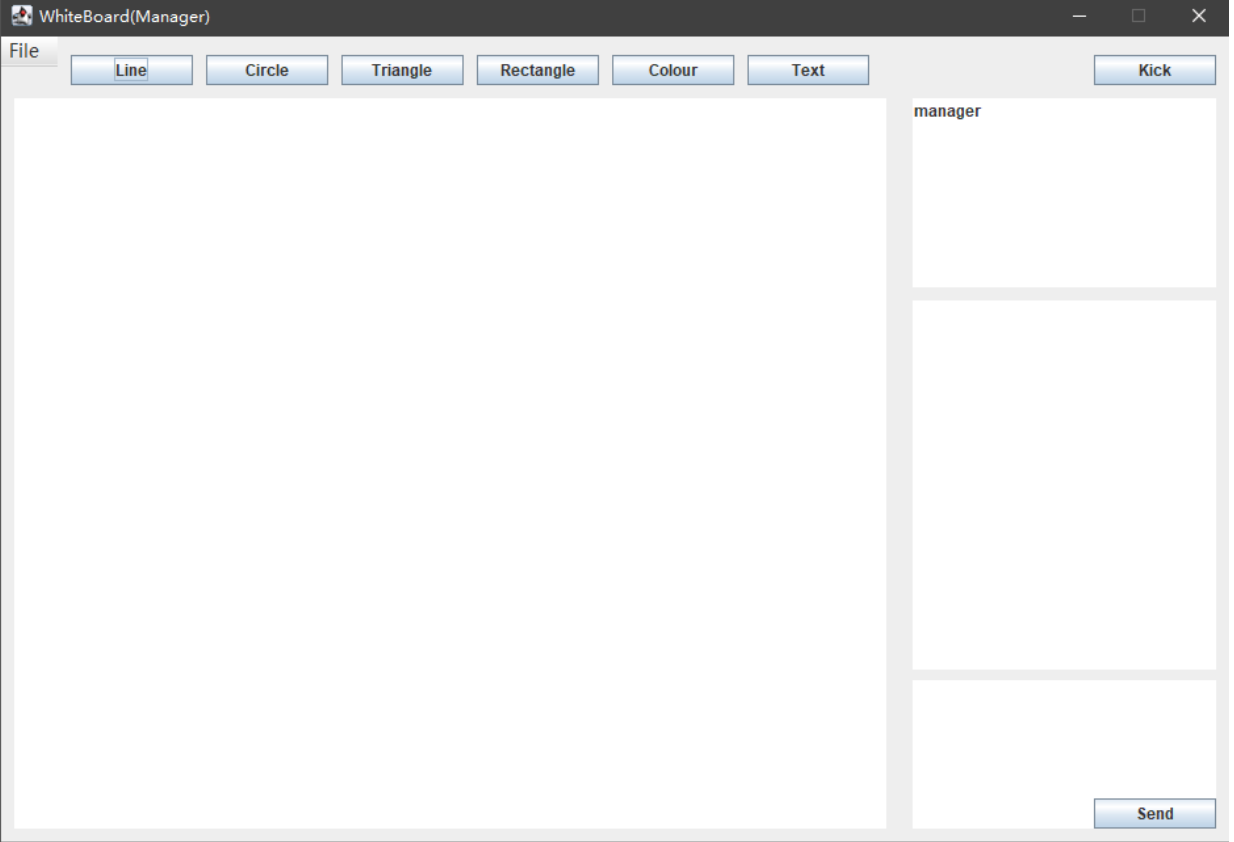The width and height of the screenshot is (1234, 842).
Task: Click the whiteboard drawing canvas
Action: point(450,460)
